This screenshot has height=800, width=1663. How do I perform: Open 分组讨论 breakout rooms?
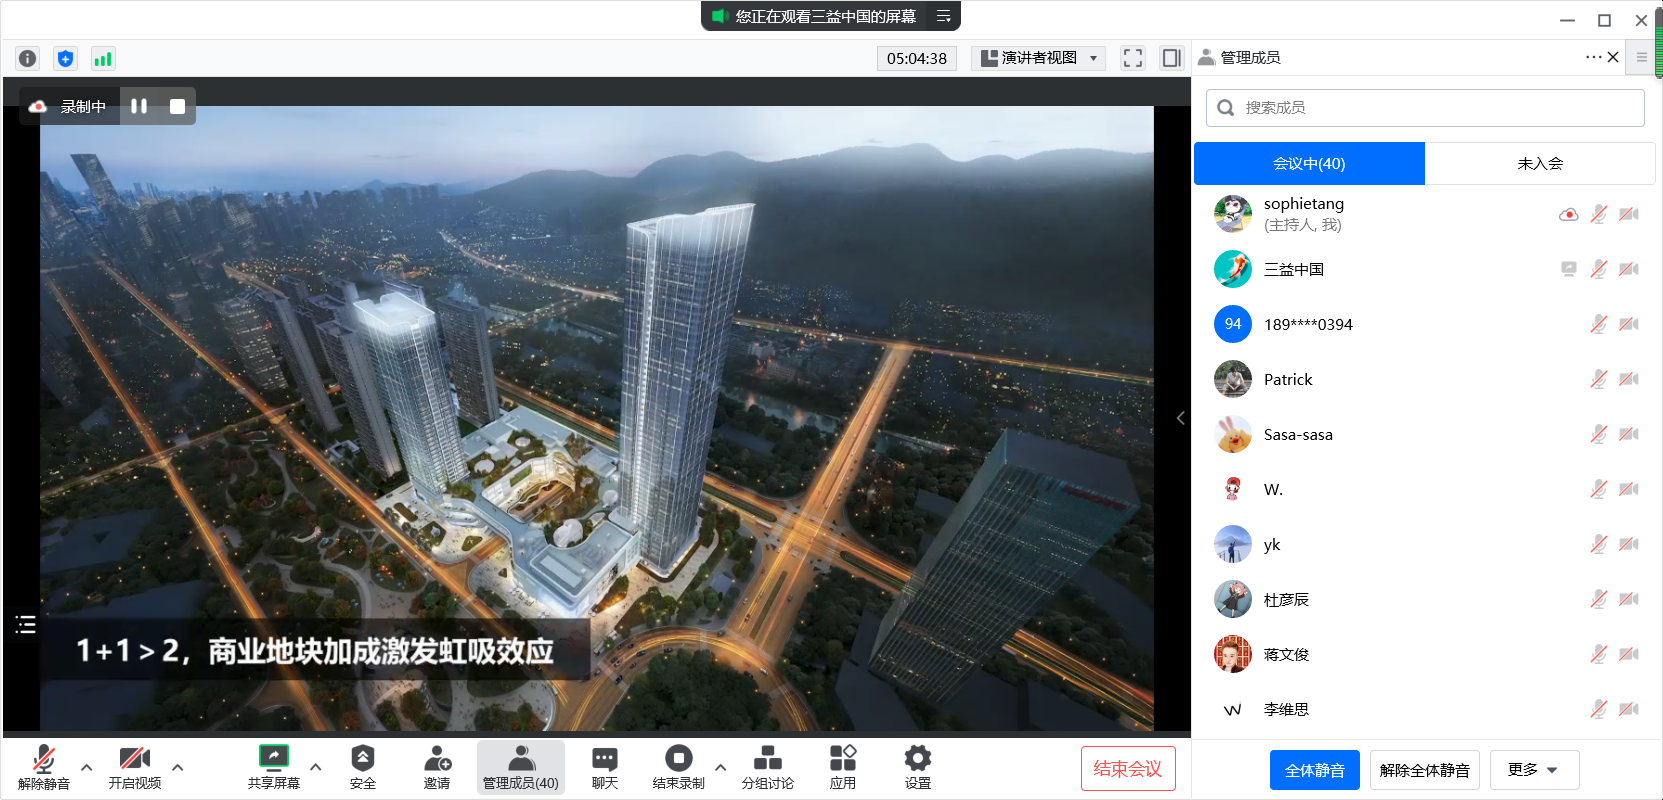[768, 768]
